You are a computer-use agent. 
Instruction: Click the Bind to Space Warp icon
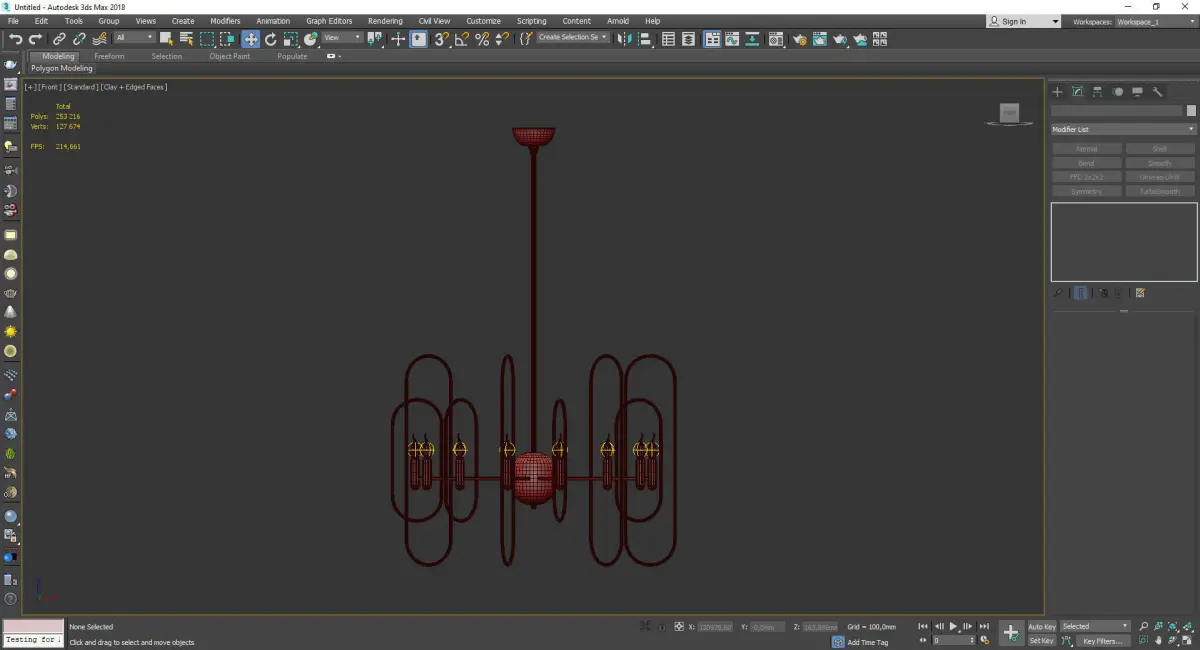point(99,39)
